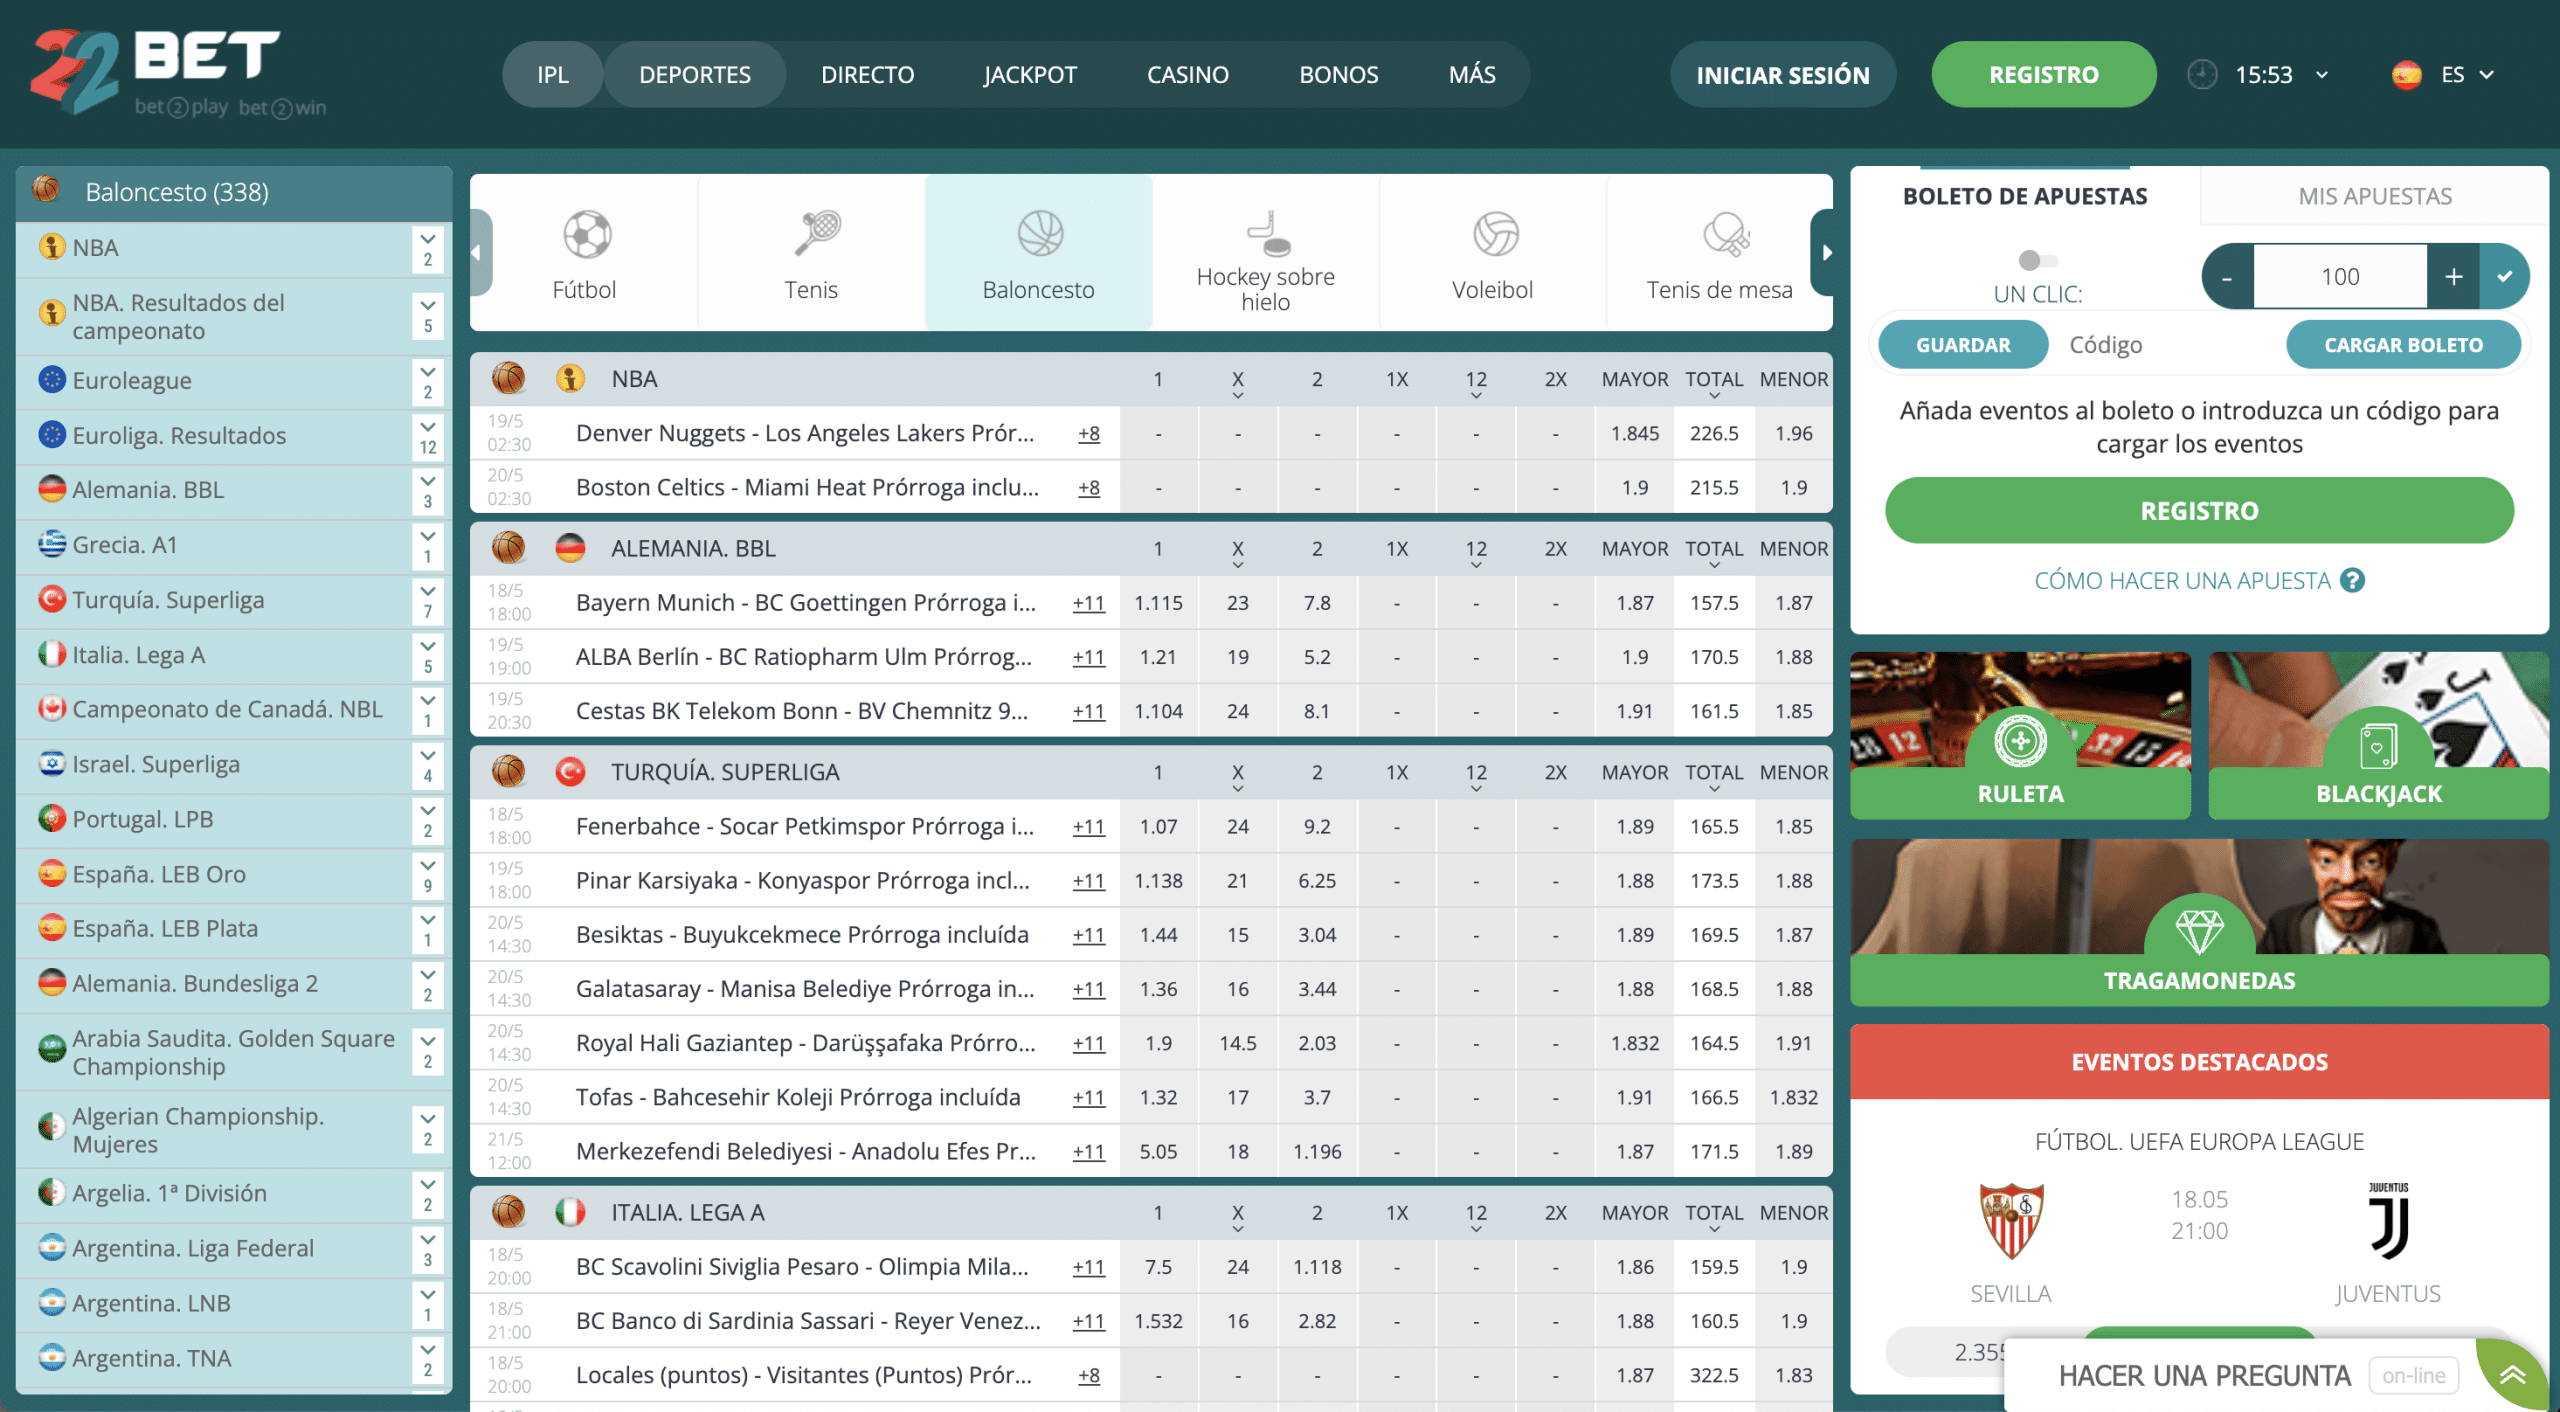Open the IPL menu item
The image size is (2560, 1412).
pos(552,74)
